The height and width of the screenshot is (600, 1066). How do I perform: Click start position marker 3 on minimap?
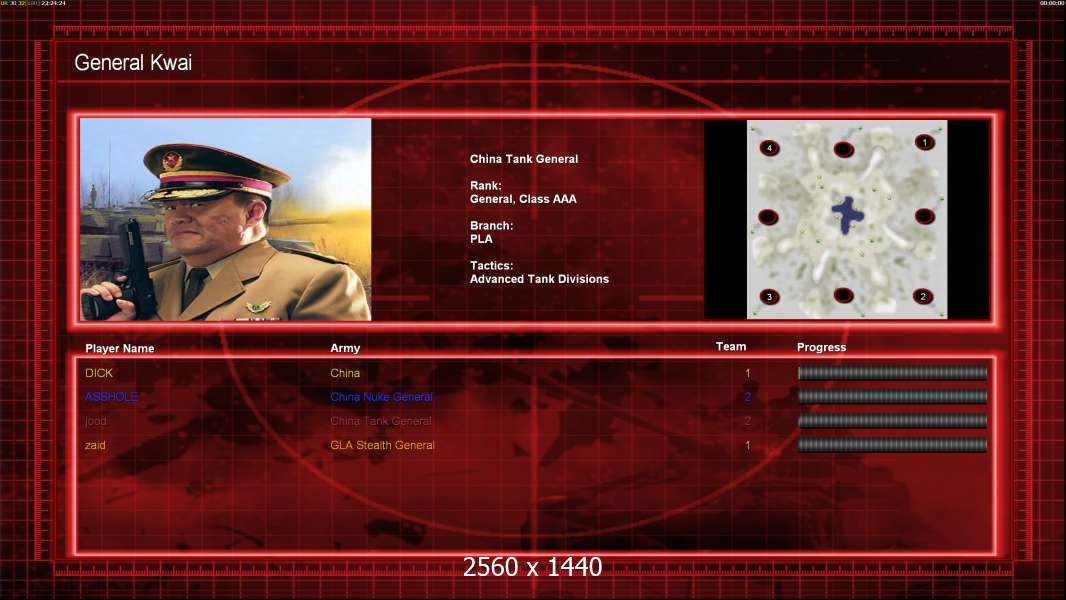pyautogui.click(x=769, y=297)
